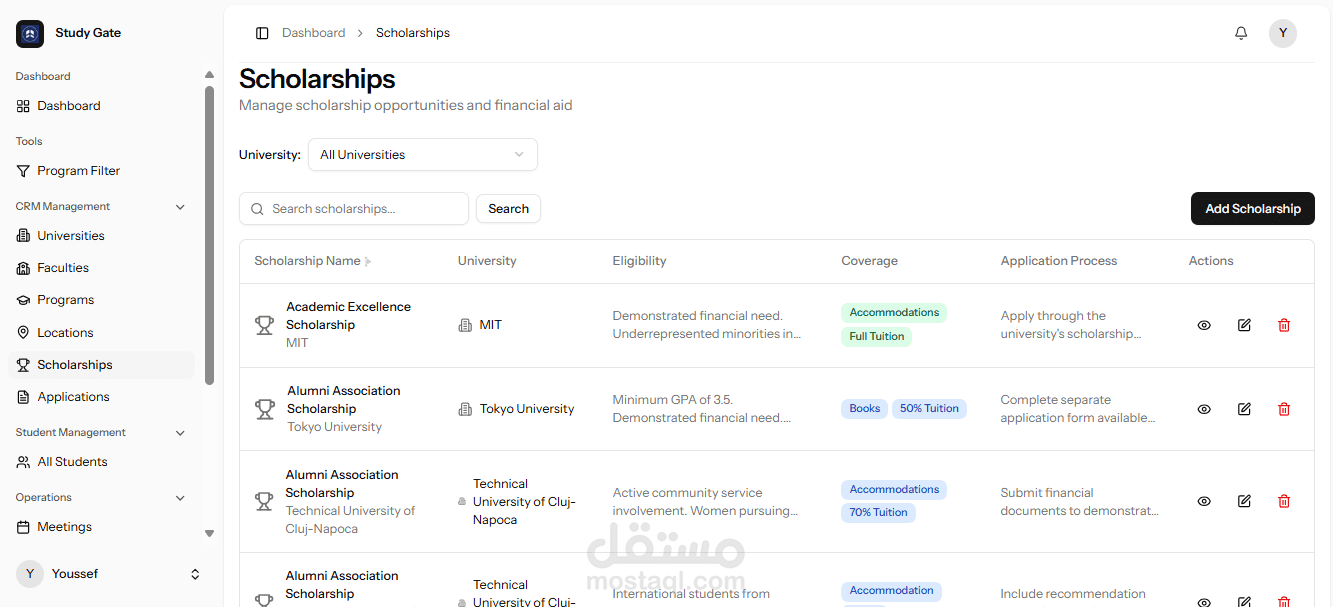This screenshot has width=1333, height=607.
Task: Edit the Tokyo University scholarship row
Action: [1244, 409]
